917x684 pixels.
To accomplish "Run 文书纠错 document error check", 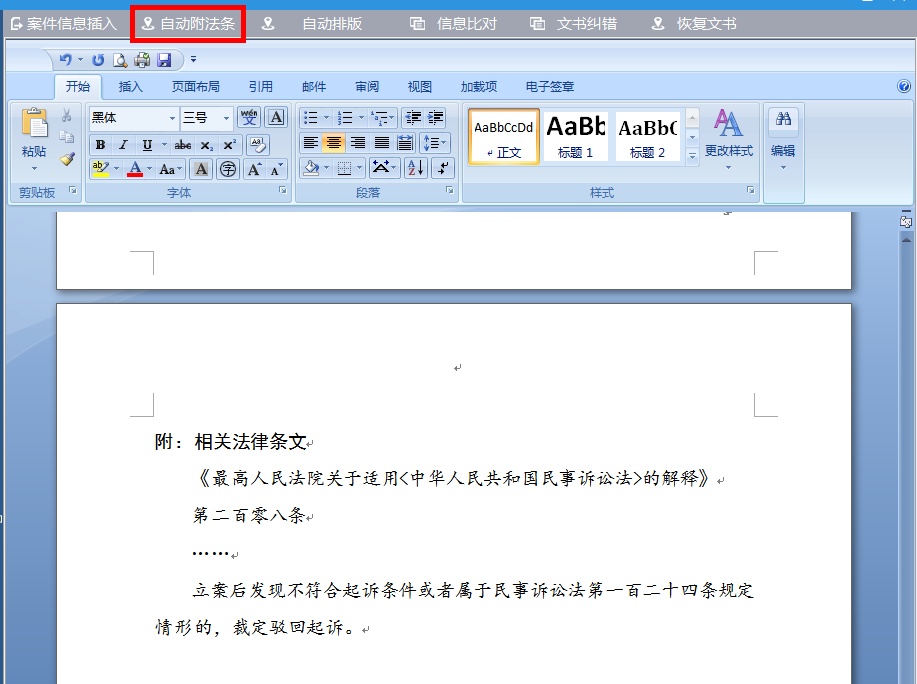I will 573,24.
